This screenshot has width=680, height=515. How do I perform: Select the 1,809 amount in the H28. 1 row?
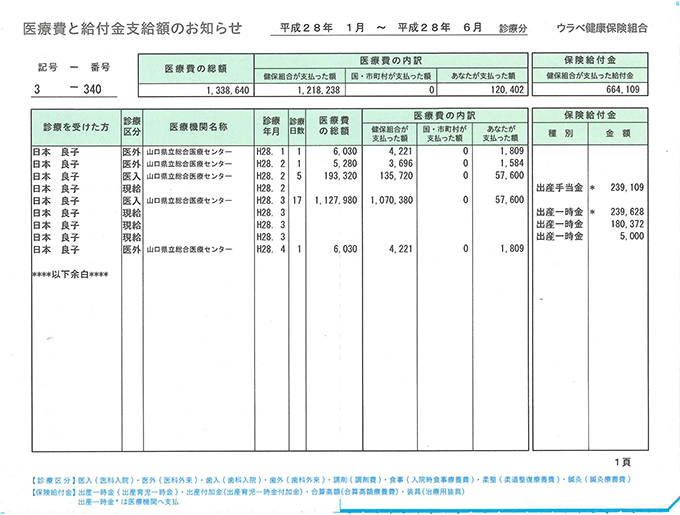pyautogui.click(x=512, y=151)
